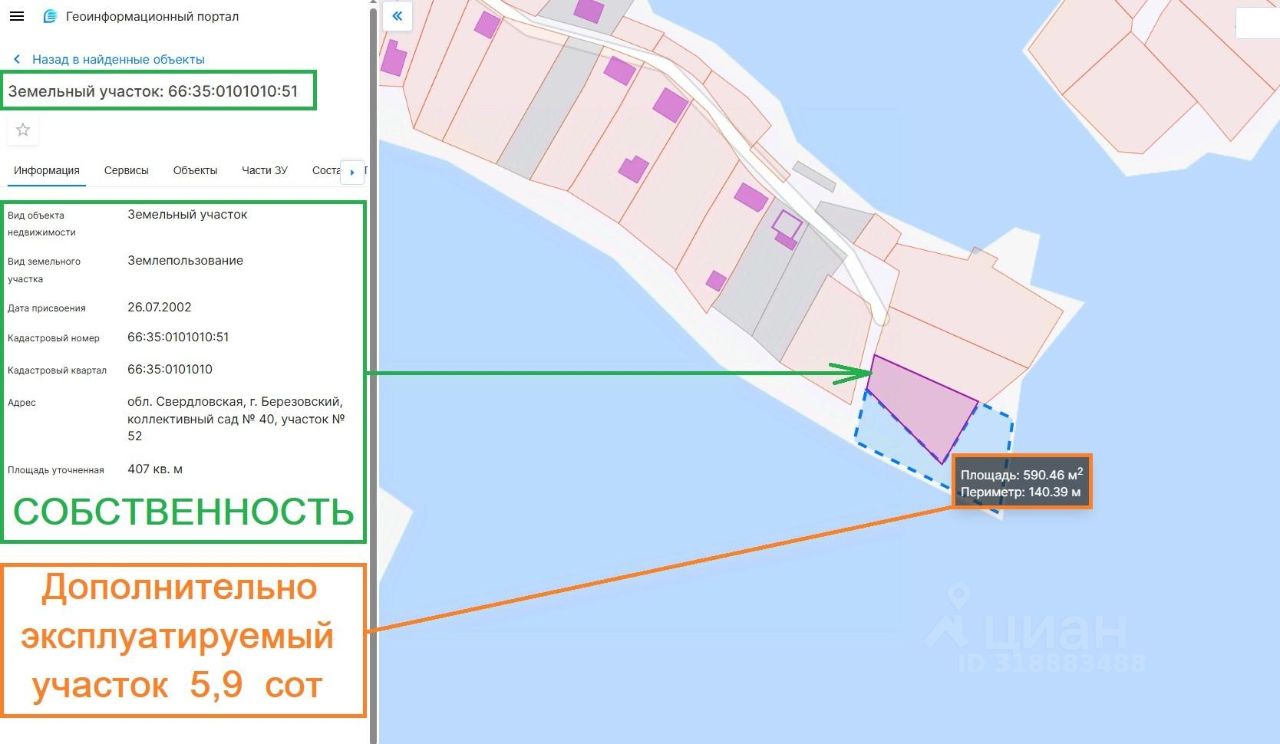Open the Объекты tab
Screen dimensions: 1280x744
click(x=195, y=170)
